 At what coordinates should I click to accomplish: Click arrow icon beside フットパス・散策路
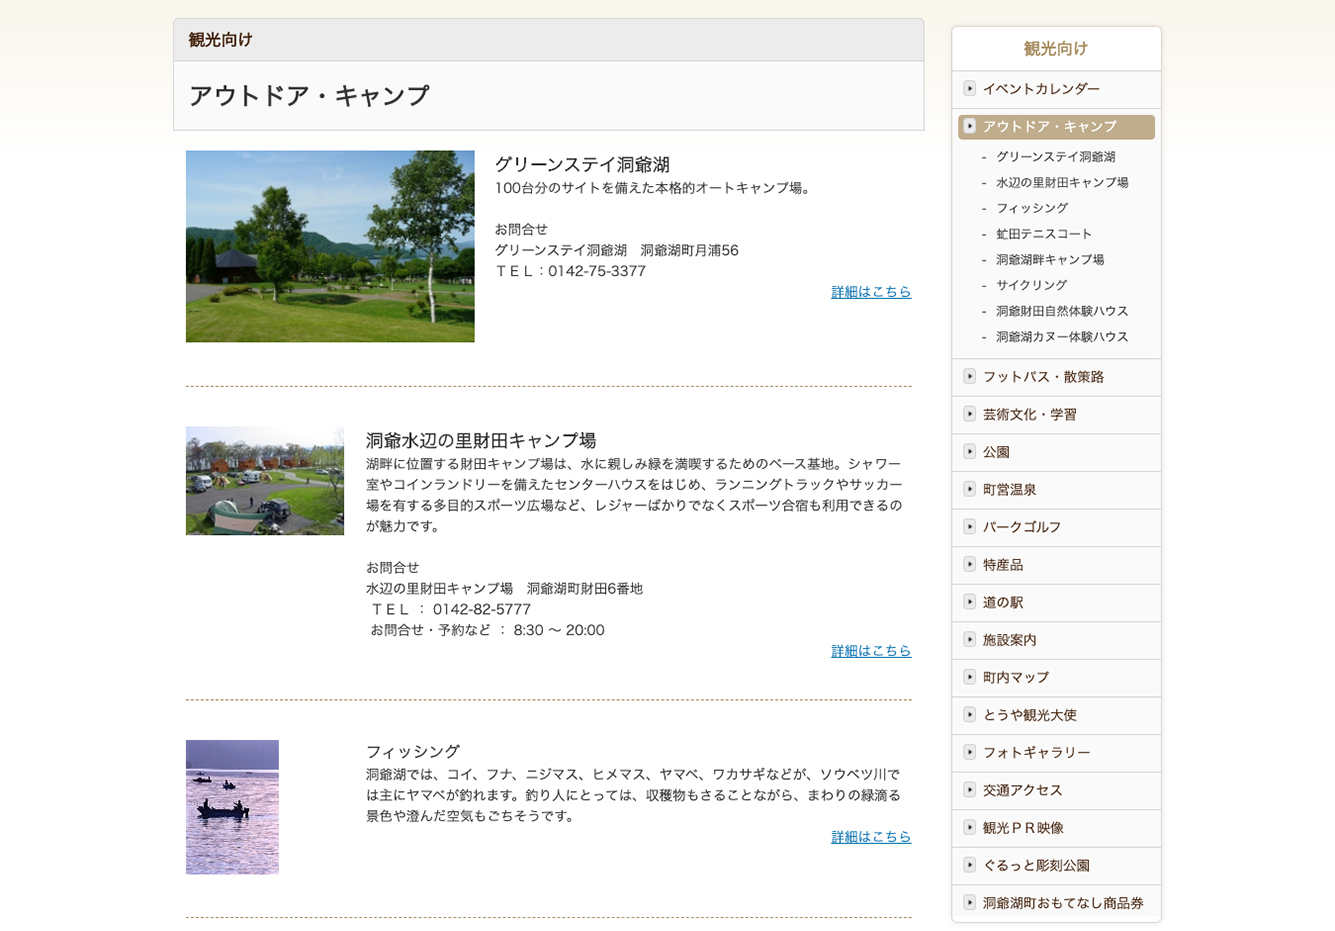click(969, 376)
